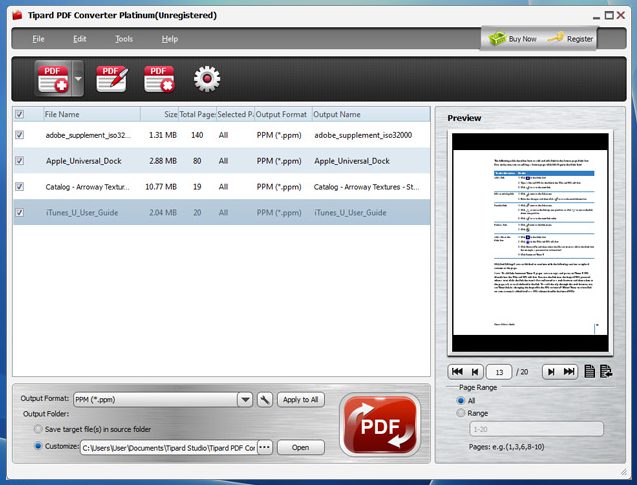Screen dimensions: 637x485
Task: Open the Output Format dropdown arrow
Action: [245, 400]
